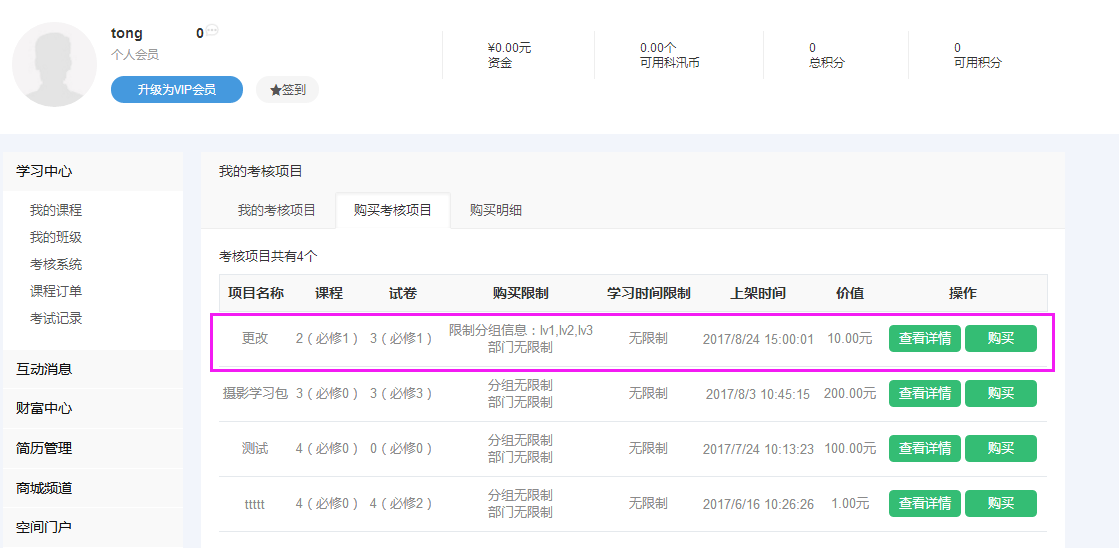Expand the 财富中心 sidebar section
The height and width of the screenshot is (548, 1119).
pos(44,408)
